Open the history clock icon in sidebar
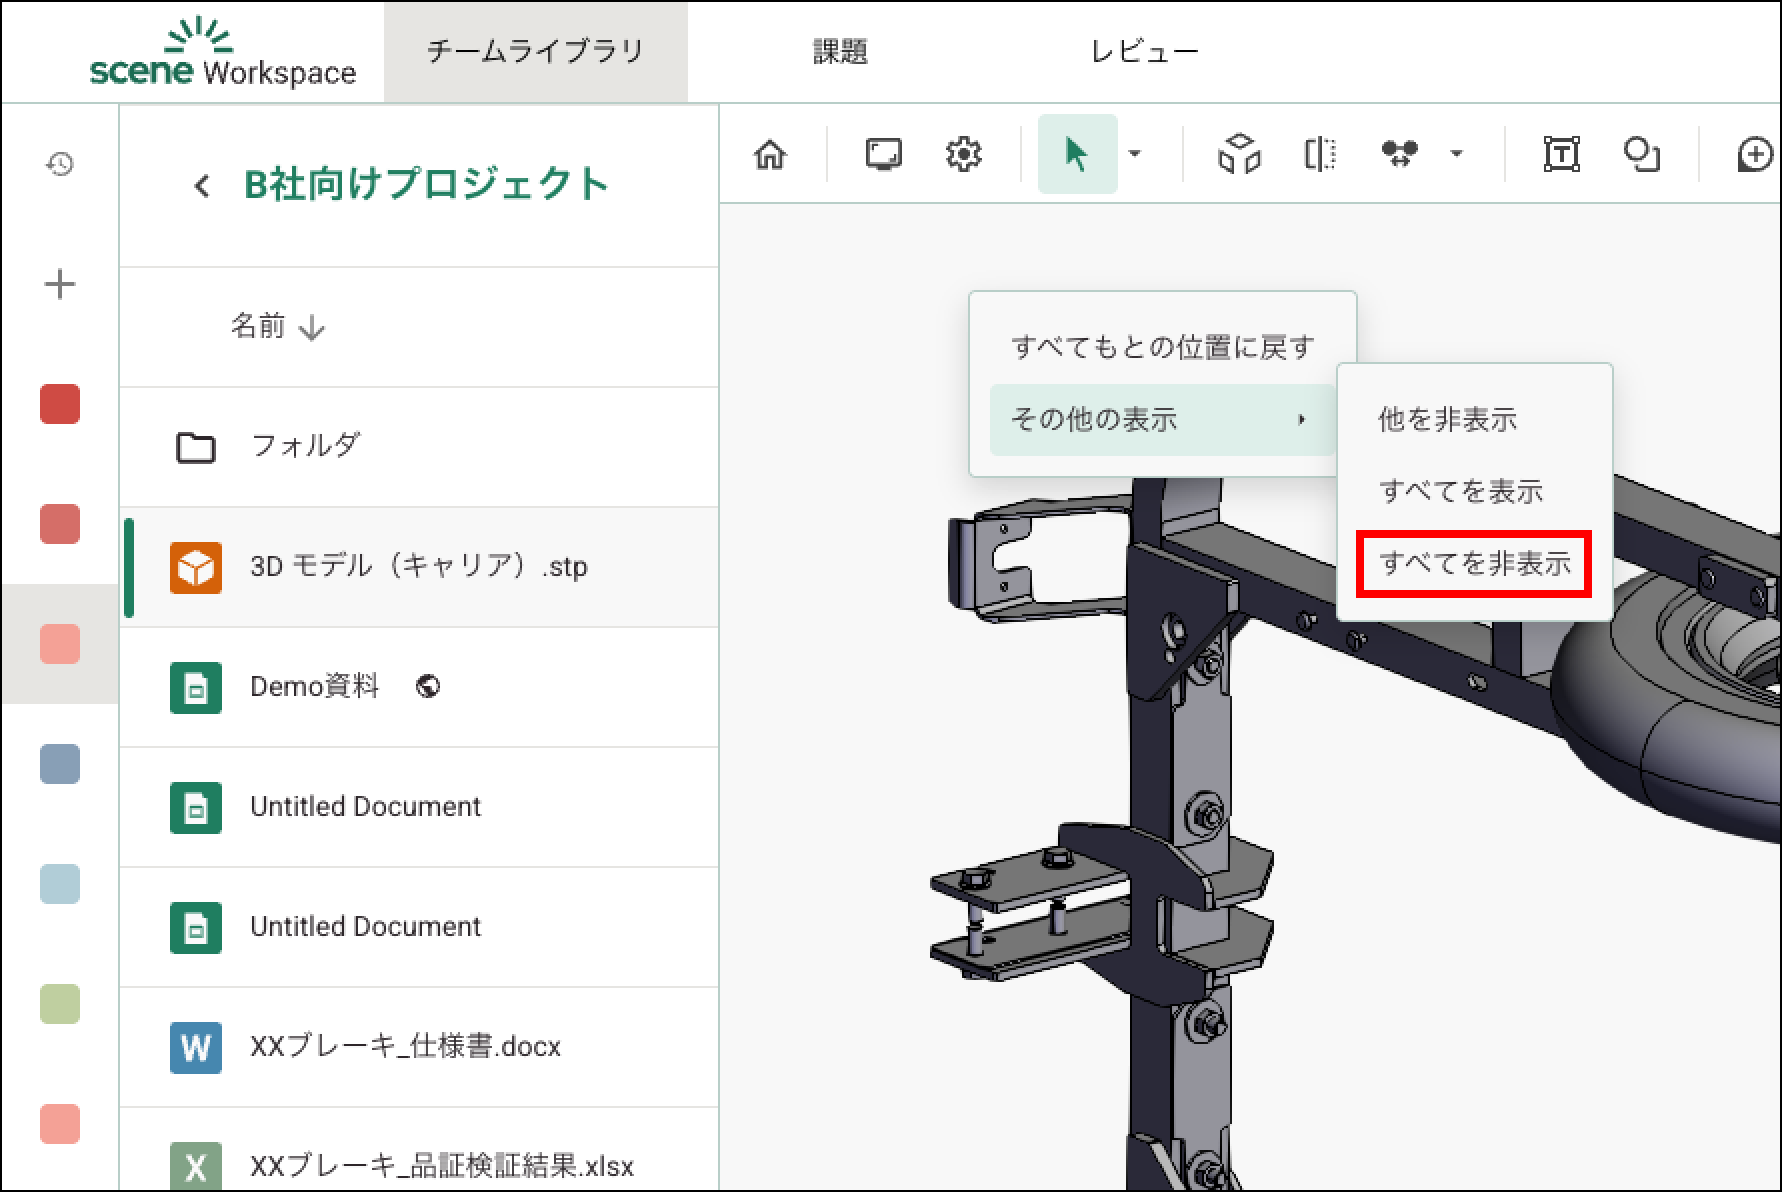The width and height of the screenshot is (1782, 1192). [60, 164]
